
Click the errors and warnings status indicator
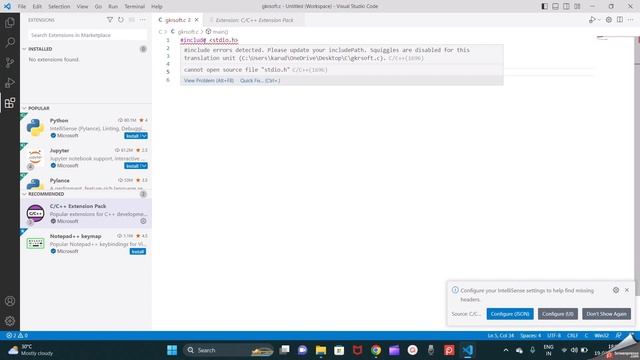(17, 336)
